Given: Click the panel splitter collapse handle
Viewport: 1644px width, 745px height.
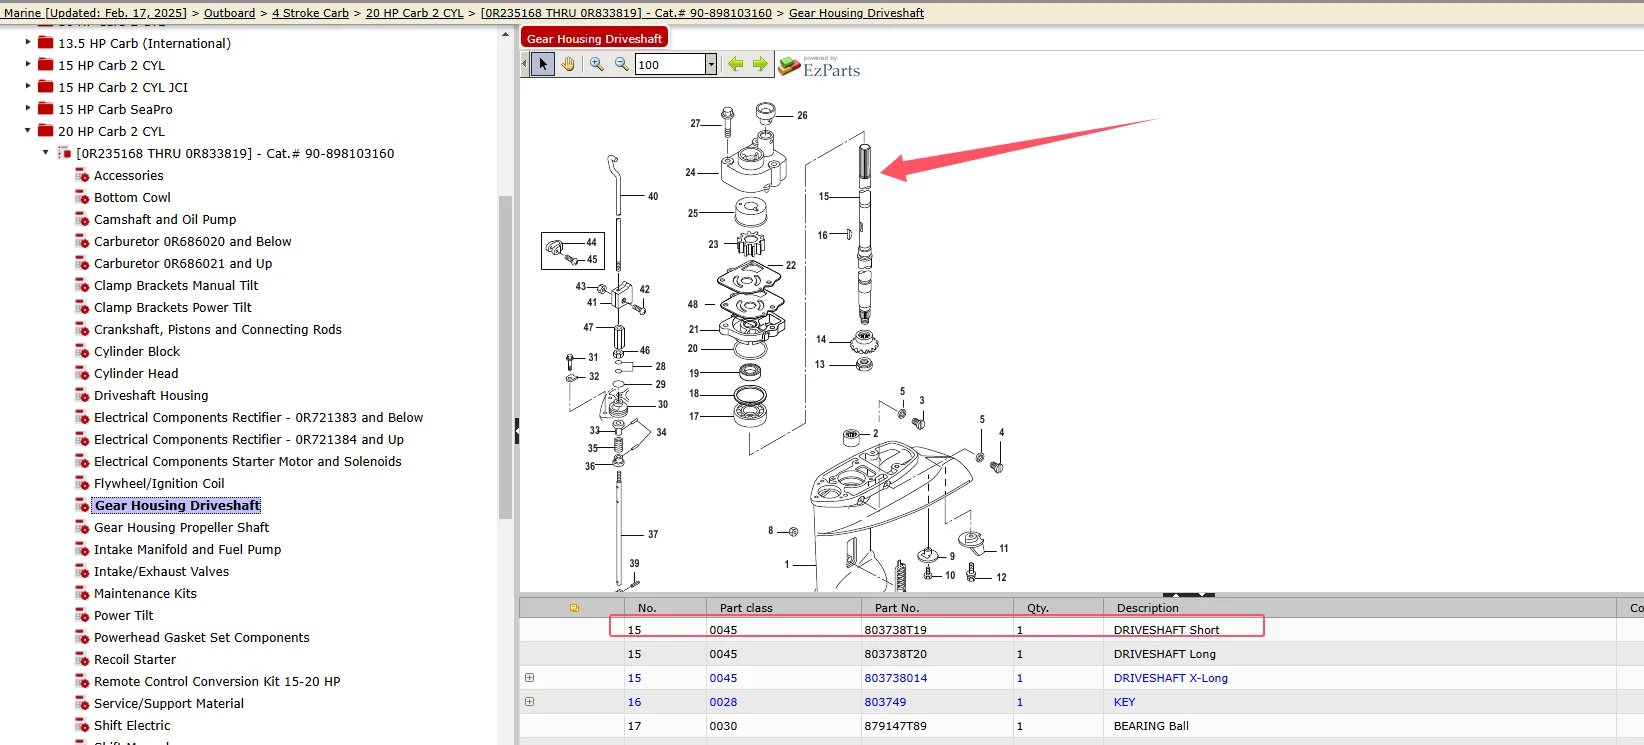Looking at the screenshot, I should [517, 431].
